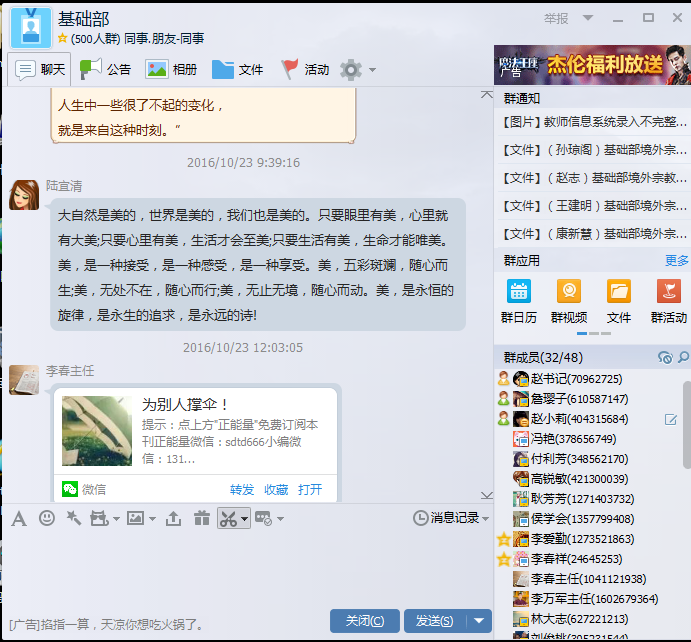Viewport: 691px width, 642px height.
Task: Open the 为别人撑伞 article thumbnail
Action: [x=96, y=430]
